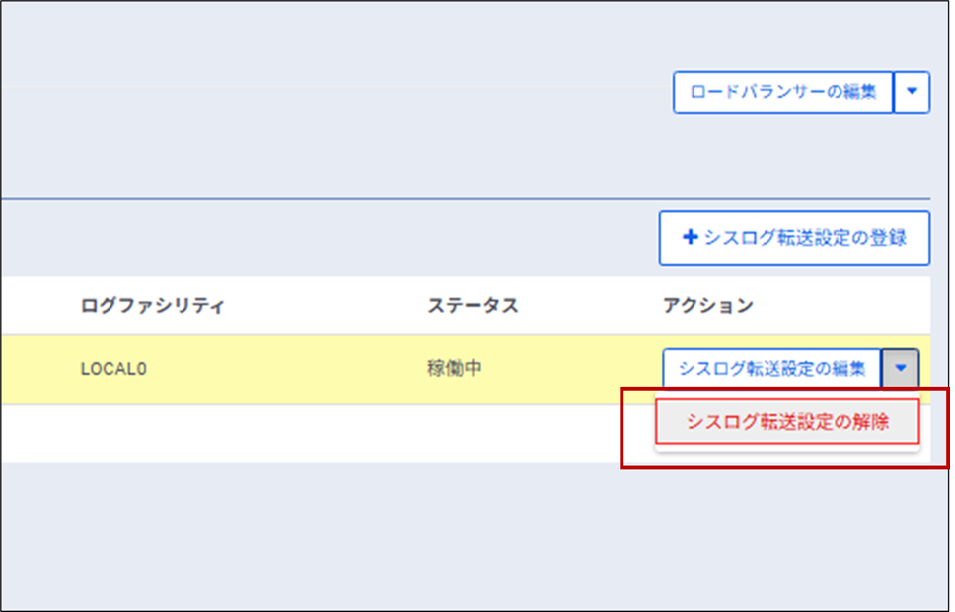955x612 pixels.
Task: Select シスログ転送設定の解除 from the dropdown menu
Action: [x=787, y=422]
